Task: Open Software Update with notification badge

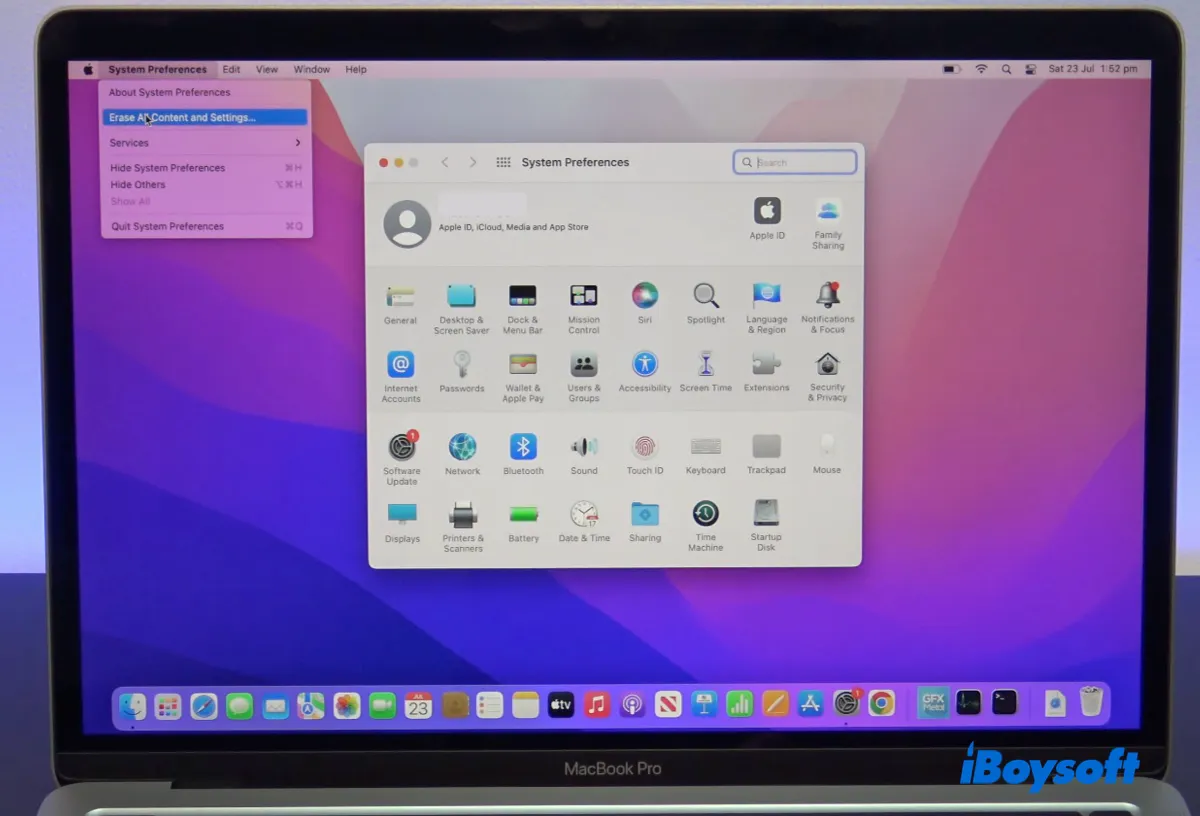Action: 401,447
